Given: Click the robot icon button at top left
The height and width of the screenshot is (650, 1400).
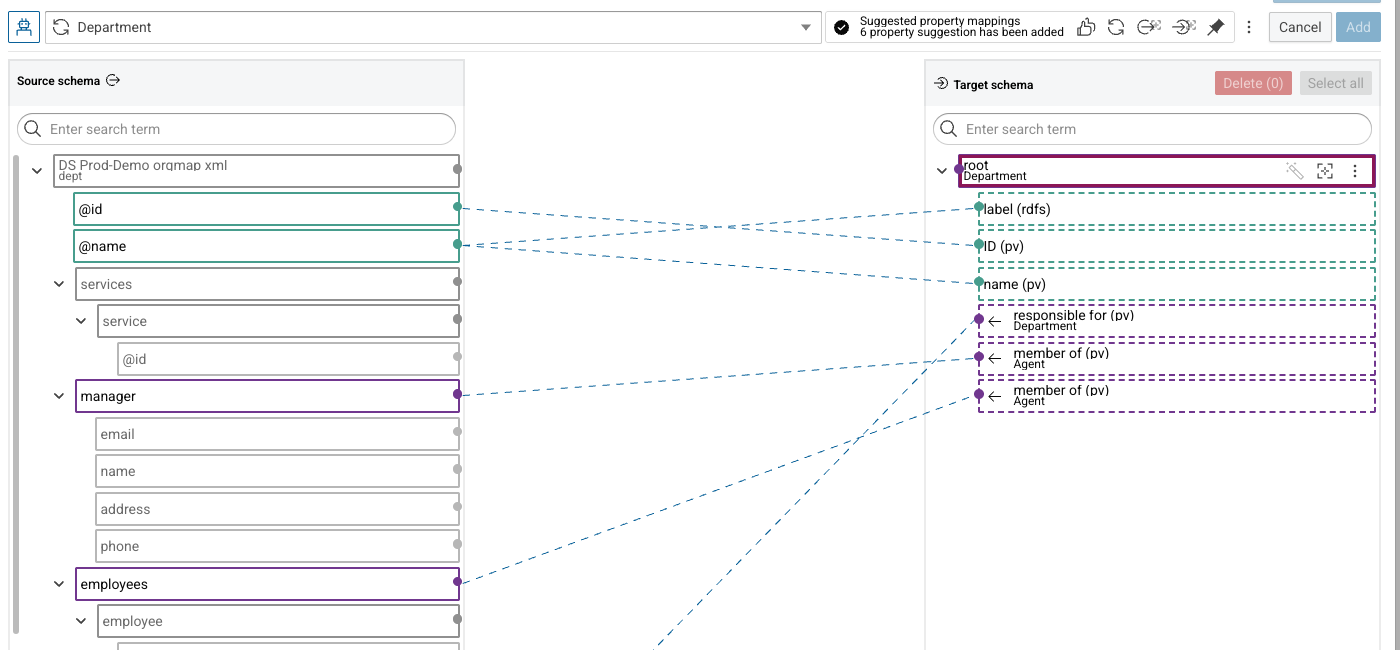Looking at the screenshot, I should coord(24,27).
